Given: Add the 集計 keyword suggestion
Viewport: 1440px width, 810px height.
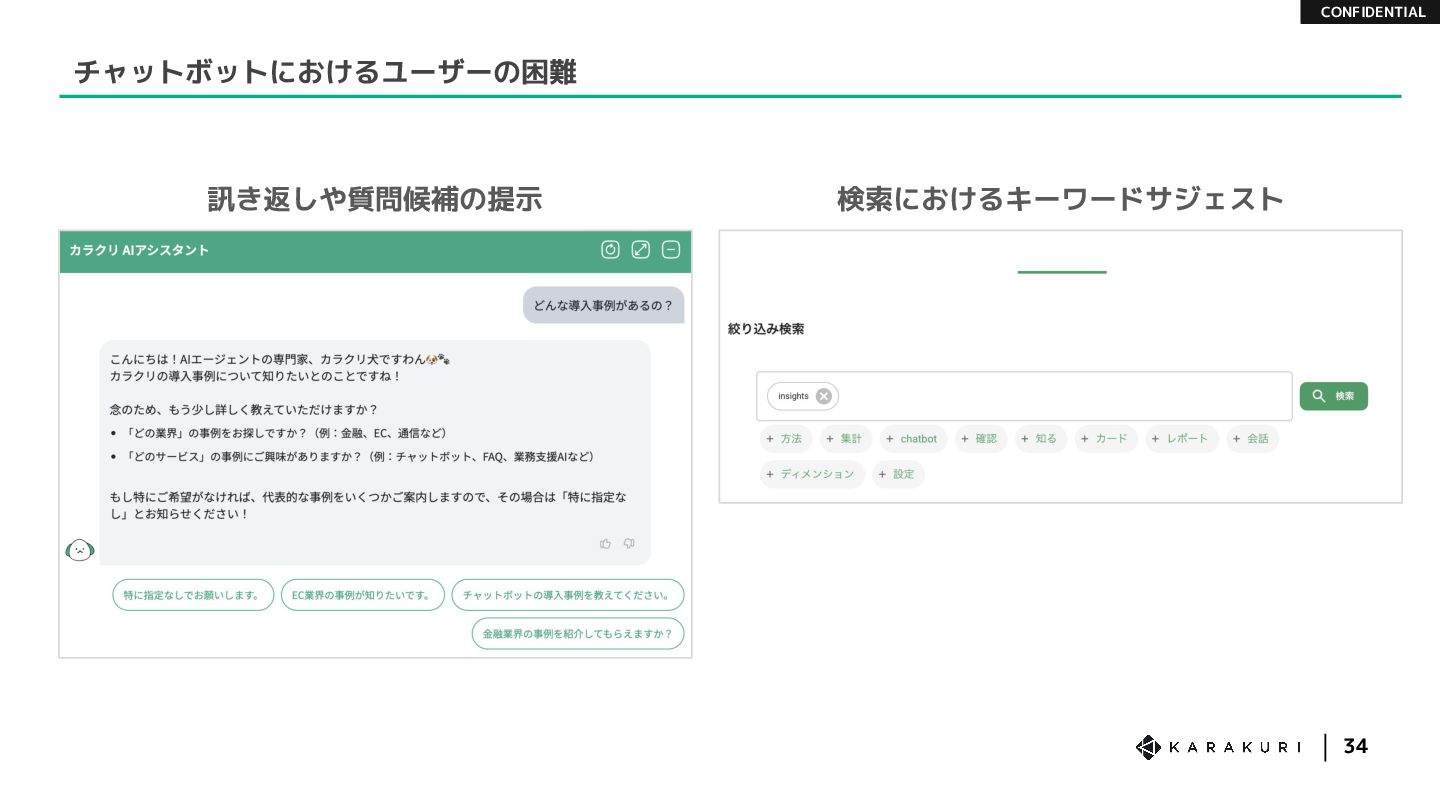Looking at the screenshot, I should coord(845,439).
